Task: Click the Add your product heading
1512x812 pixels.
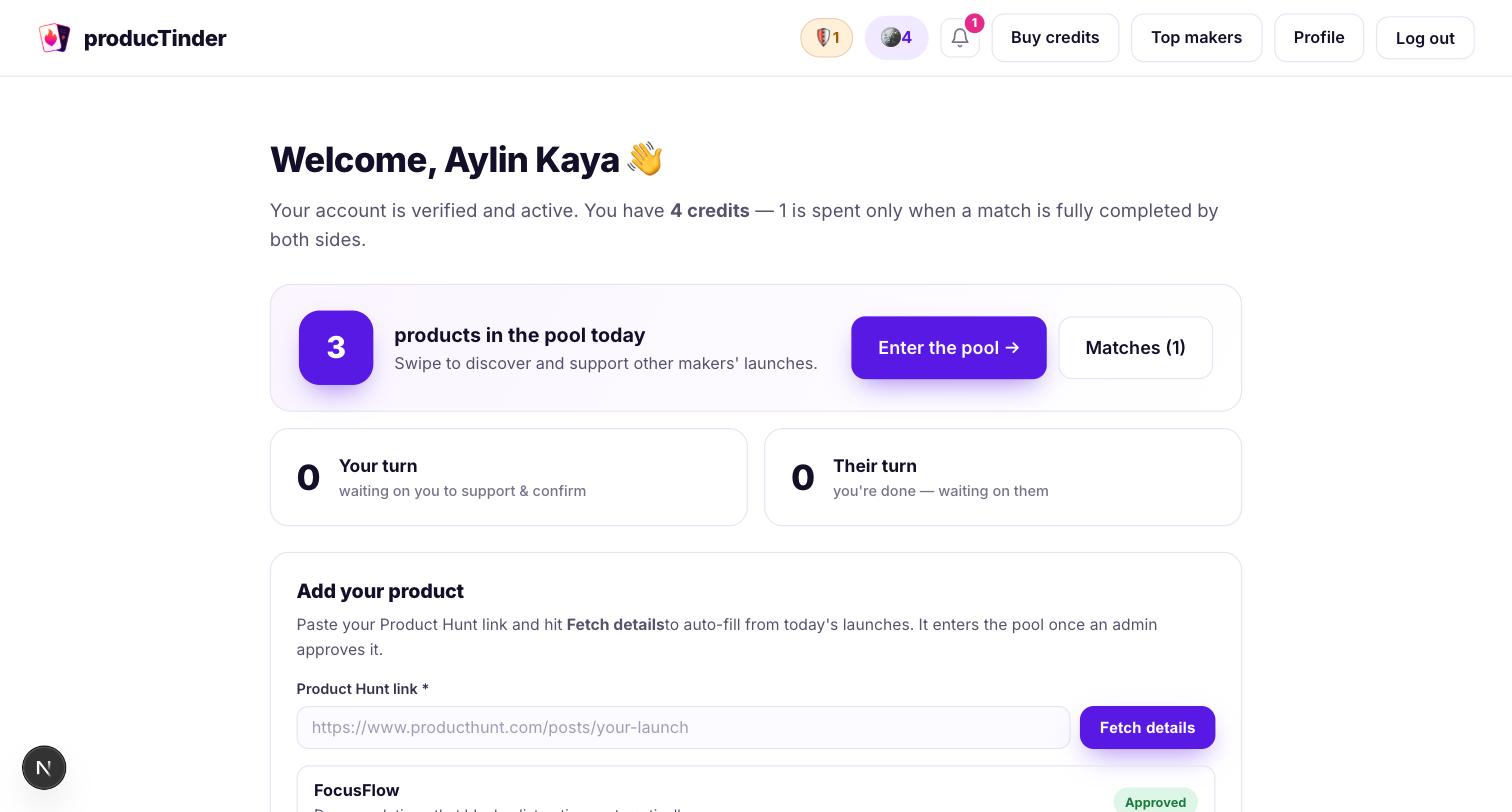Action: click(x=380, y=591)
